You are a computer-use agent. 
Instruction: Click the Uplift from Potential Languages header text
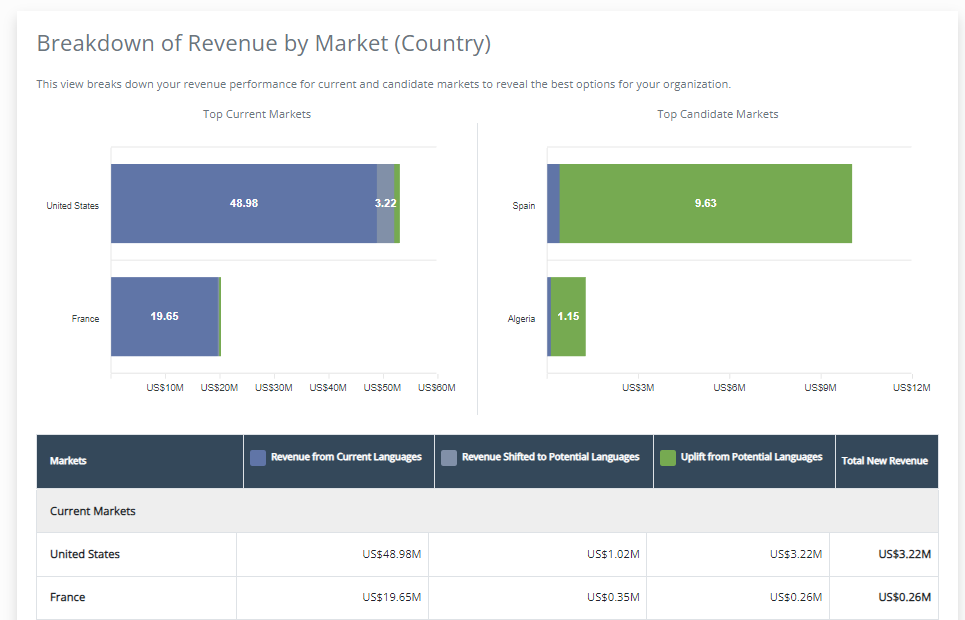click(751, 457)
